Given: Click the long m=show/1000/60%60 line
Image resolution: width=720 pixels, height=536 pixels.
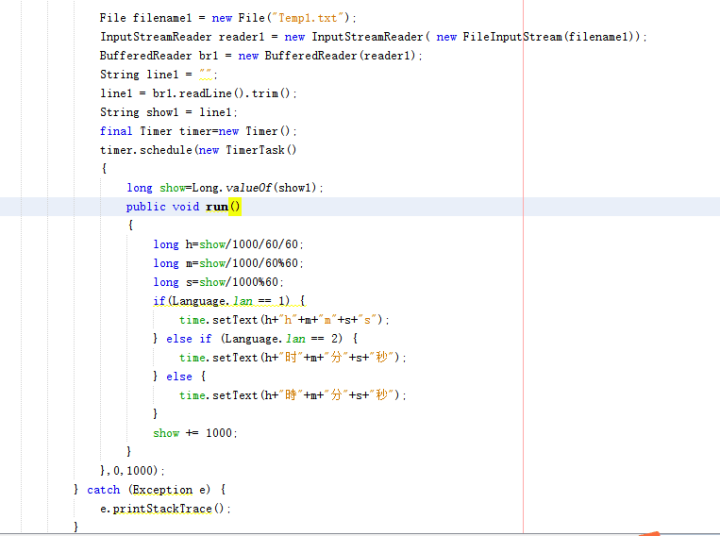Looking at the screenshot, I should point(228,263).
